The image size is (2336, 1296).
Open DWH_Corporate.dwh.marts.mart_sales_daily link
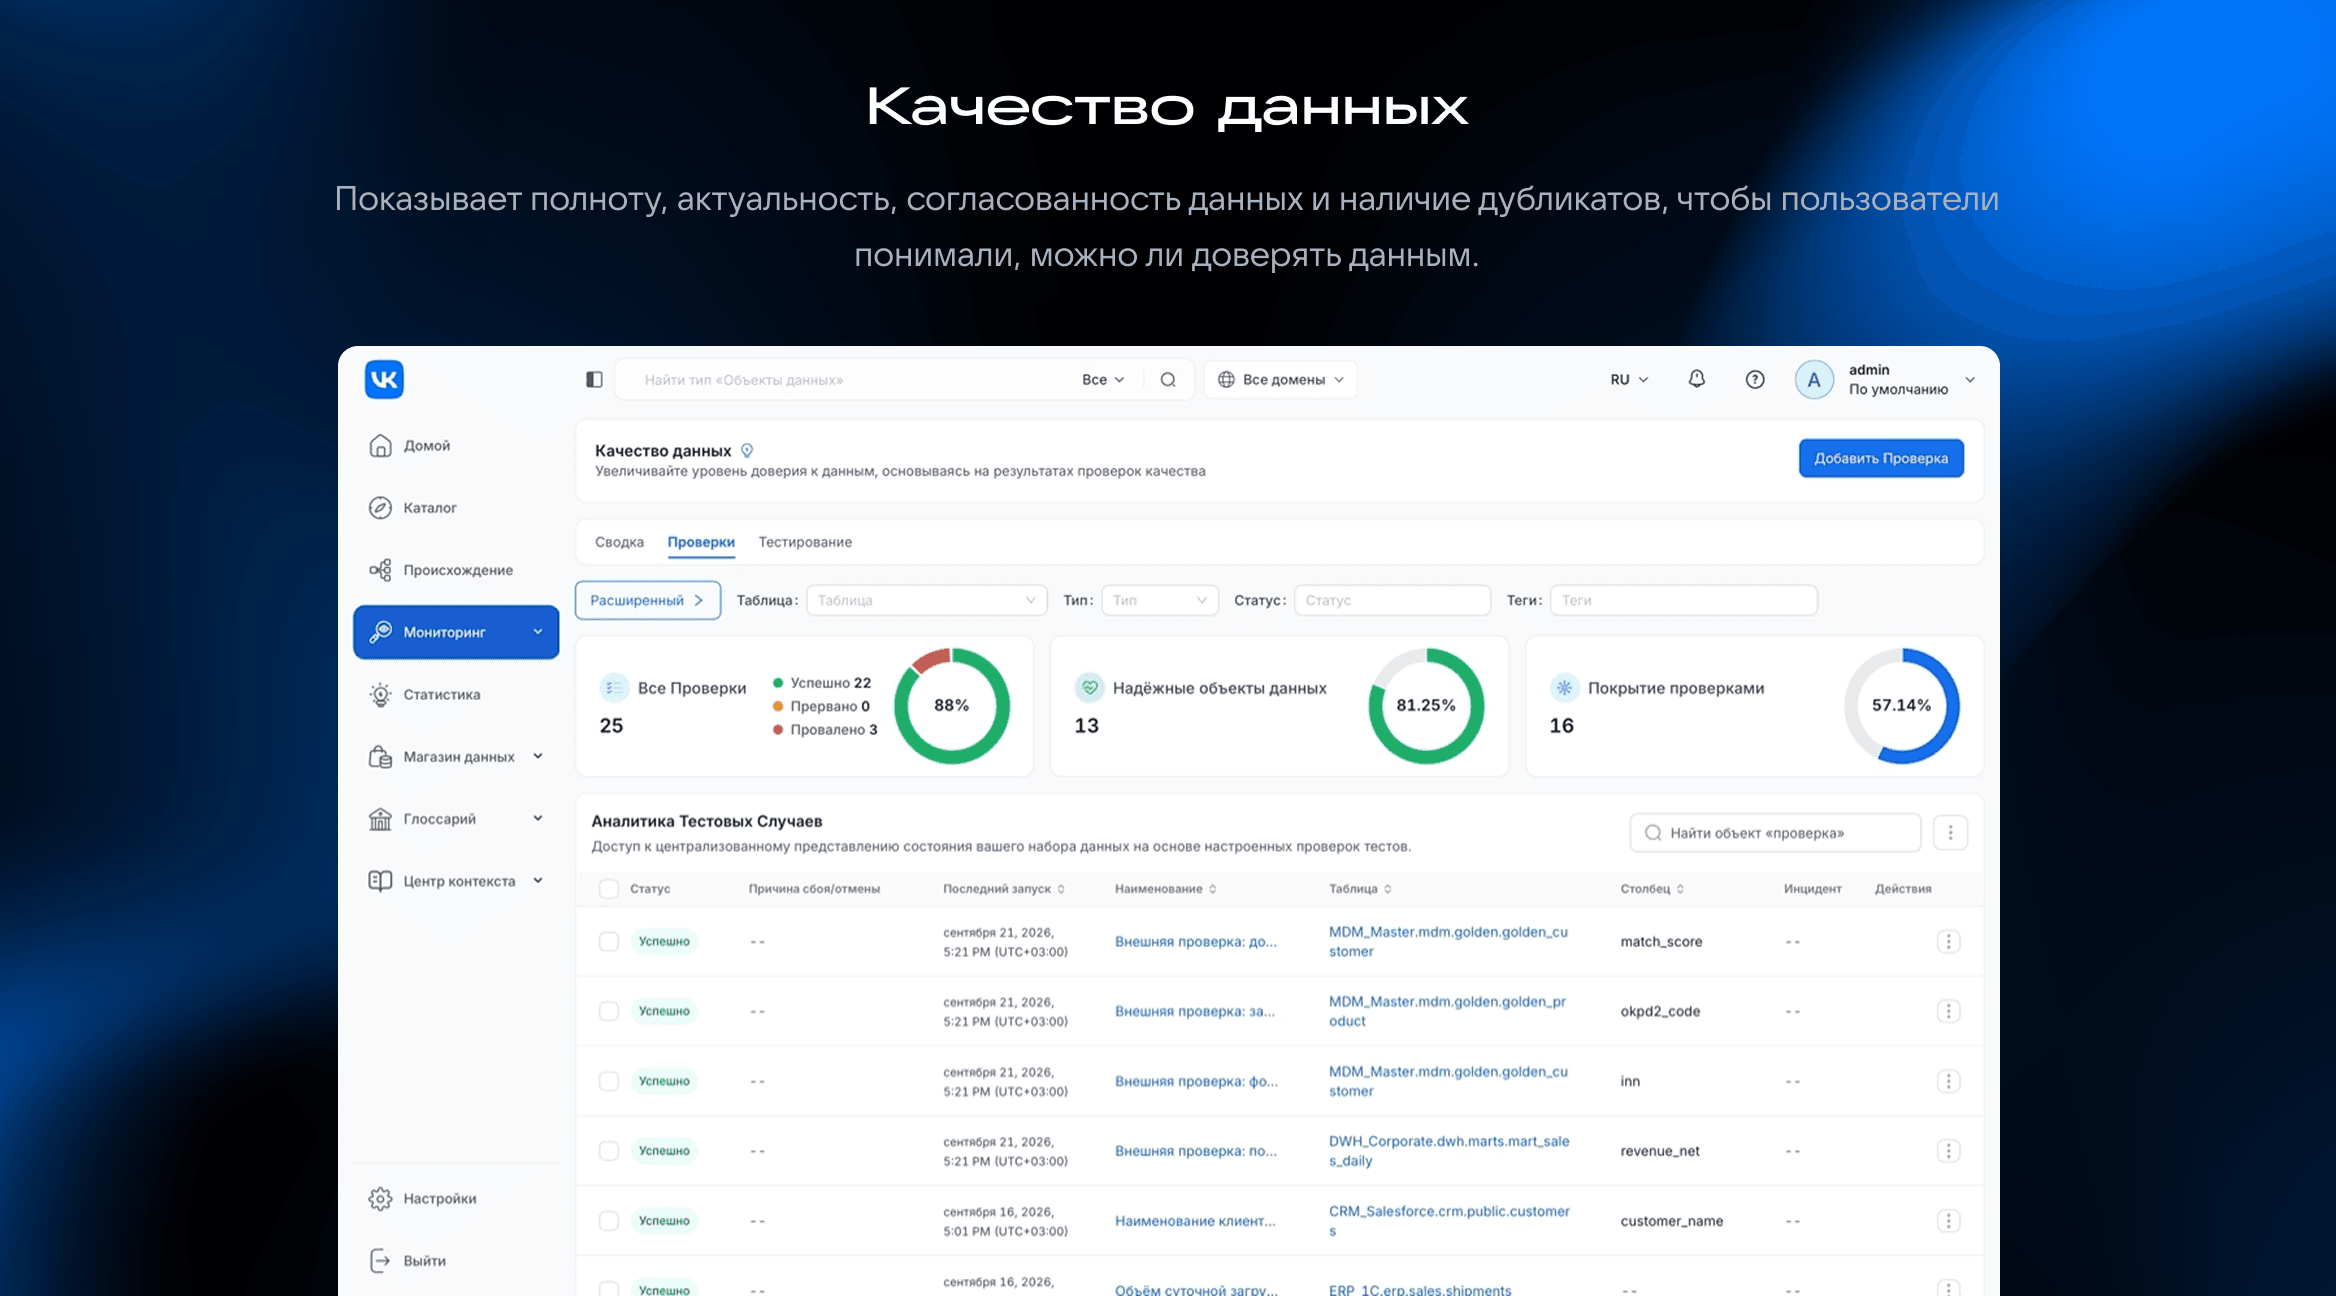pyautogui.click(x=1449, y=1151)
